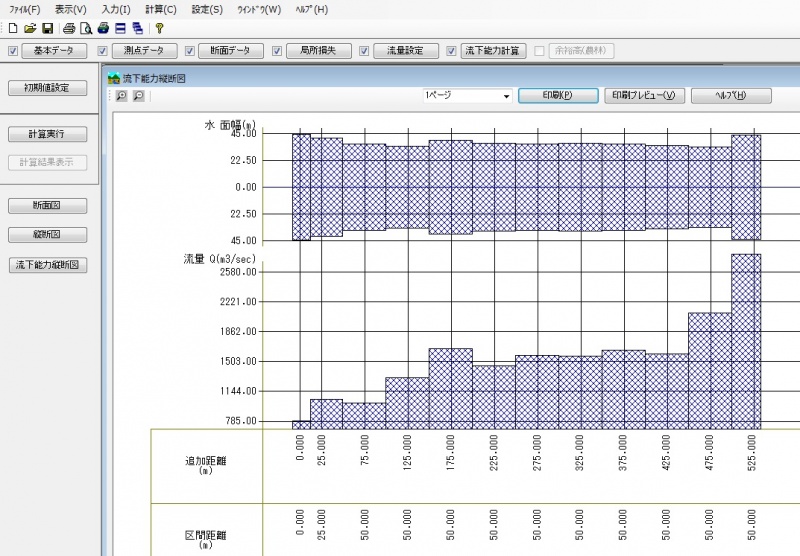Open print preview magnifier page icon

[86, 29]
